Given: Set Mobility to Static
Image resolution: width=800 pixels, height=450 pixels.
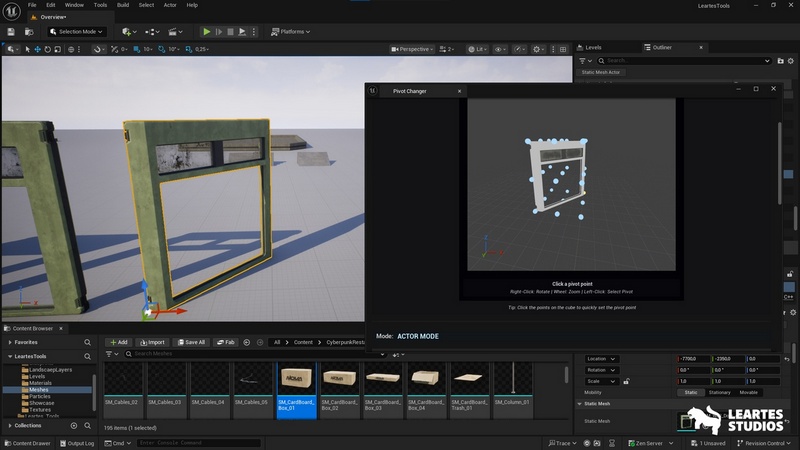Looking at the screenshot, I should click(690, 392).
